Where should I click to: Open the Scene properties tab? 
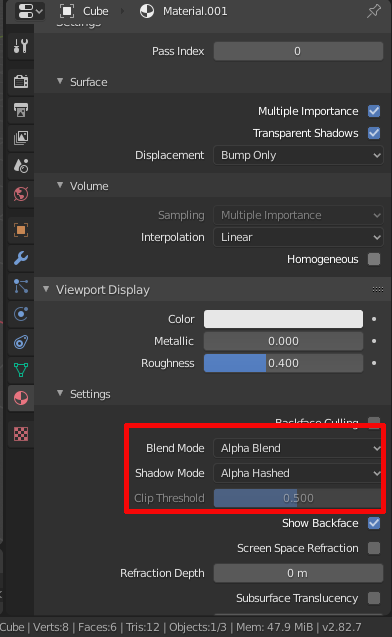tap(21, 166)
